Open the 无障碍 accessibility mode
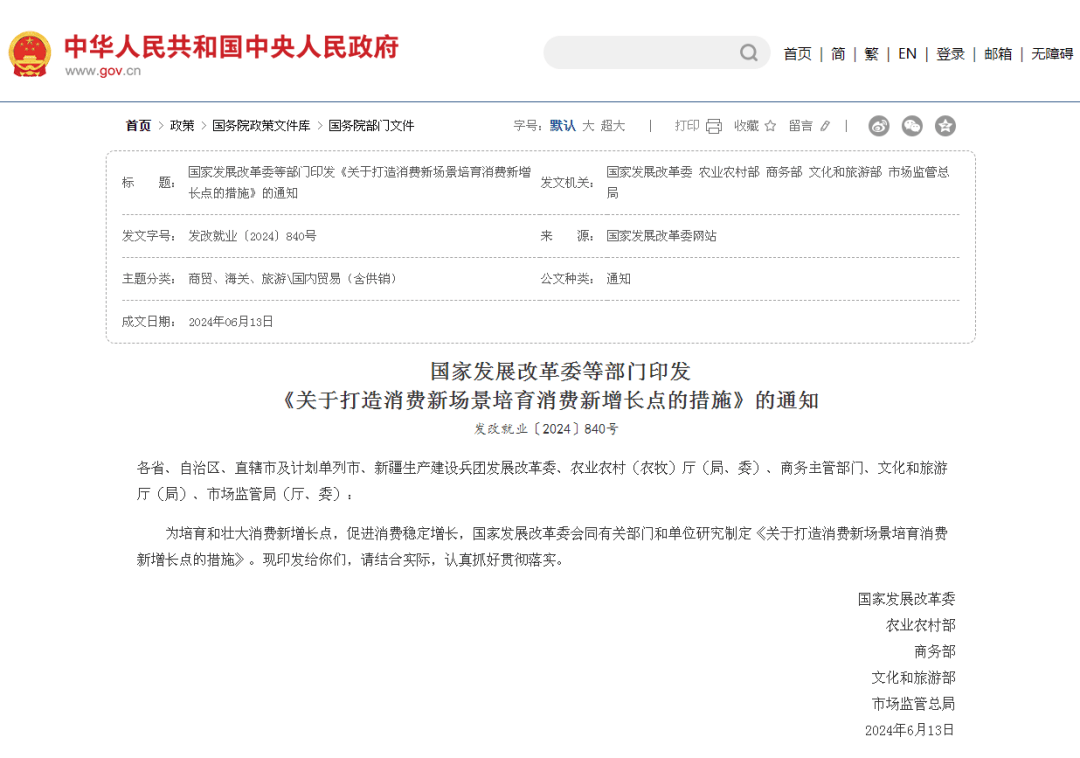 pyautogui.click(x=1052, y=54)
